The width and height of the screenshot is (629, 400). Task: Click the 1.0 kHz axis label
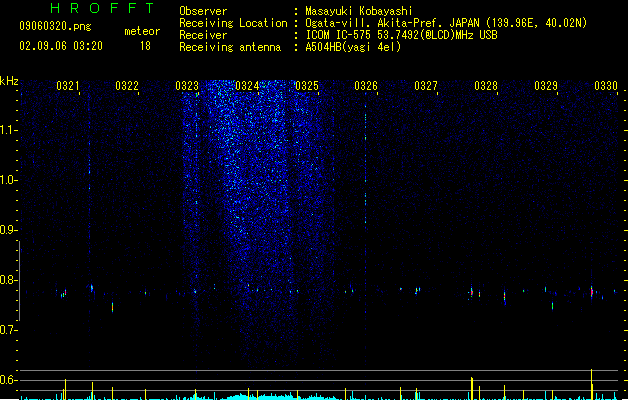pyautogui.click(x=8, y=180)
